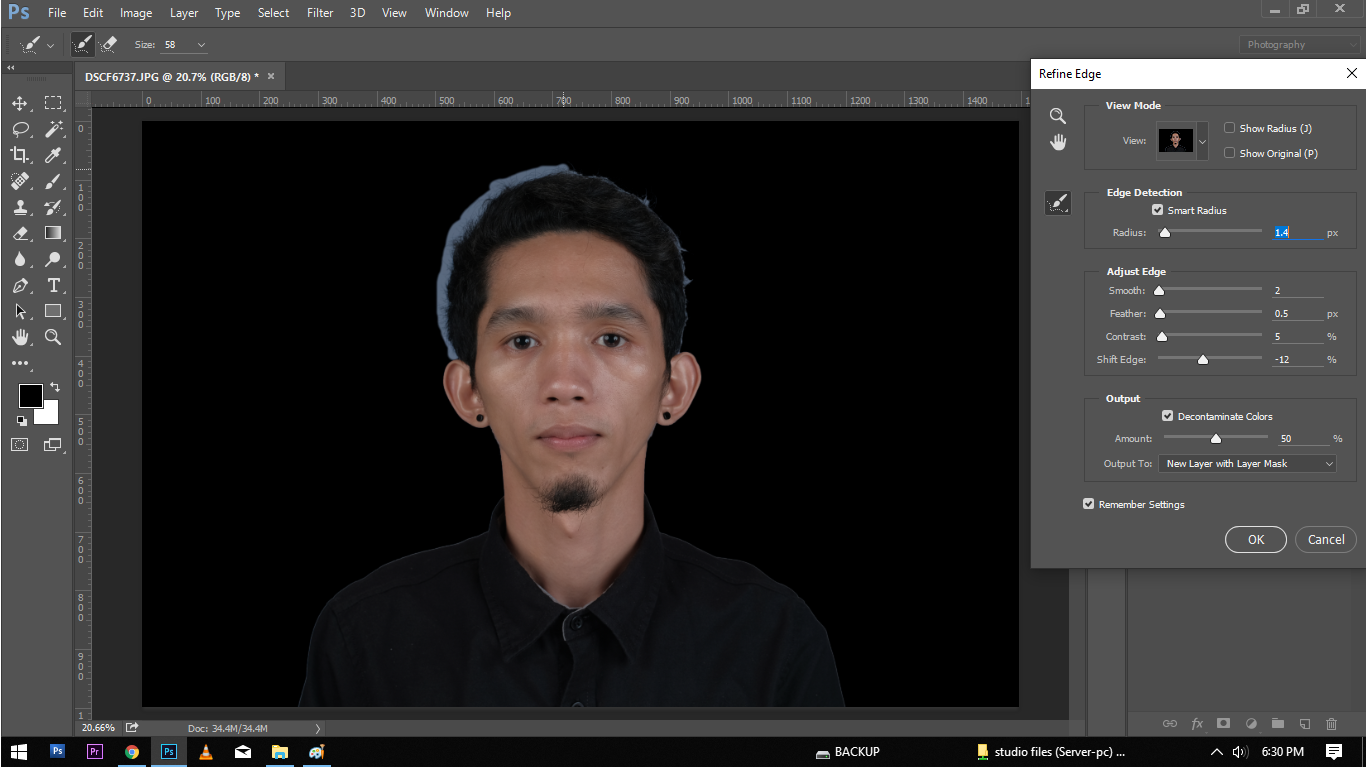Open the Output To dropdown

1246,464
